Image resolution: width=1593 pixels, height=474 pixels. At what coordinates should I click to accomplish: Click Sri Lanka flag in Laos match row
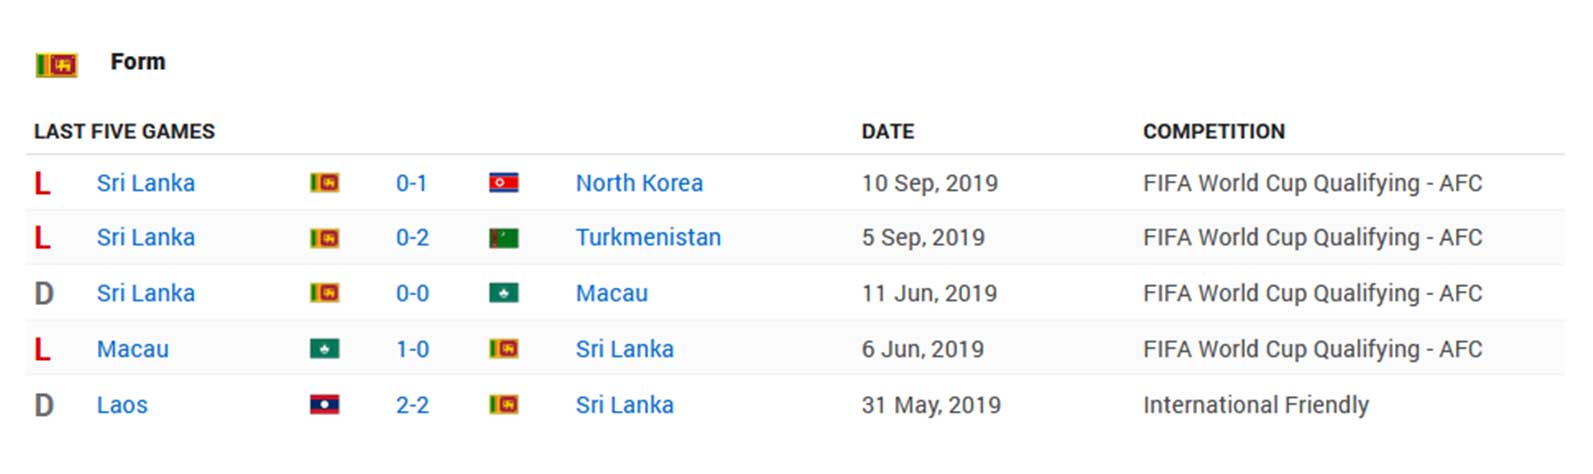[504, 405]
